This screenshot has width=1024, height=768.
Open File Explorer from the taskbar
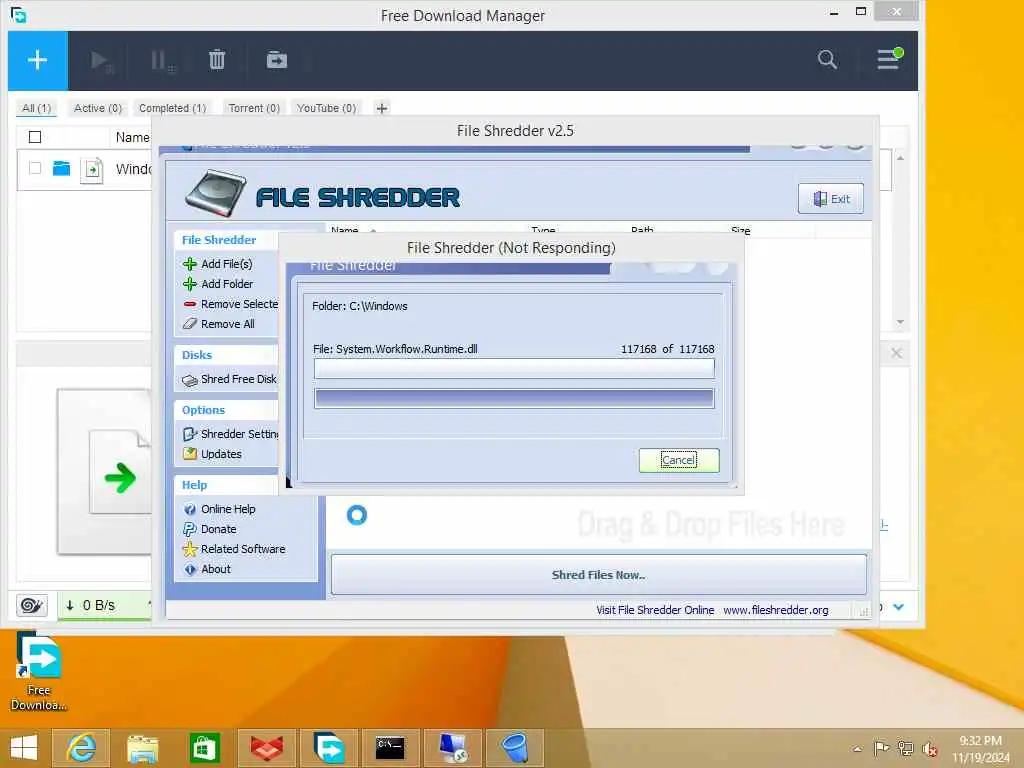pyautogui.click(x=142, y=748)
